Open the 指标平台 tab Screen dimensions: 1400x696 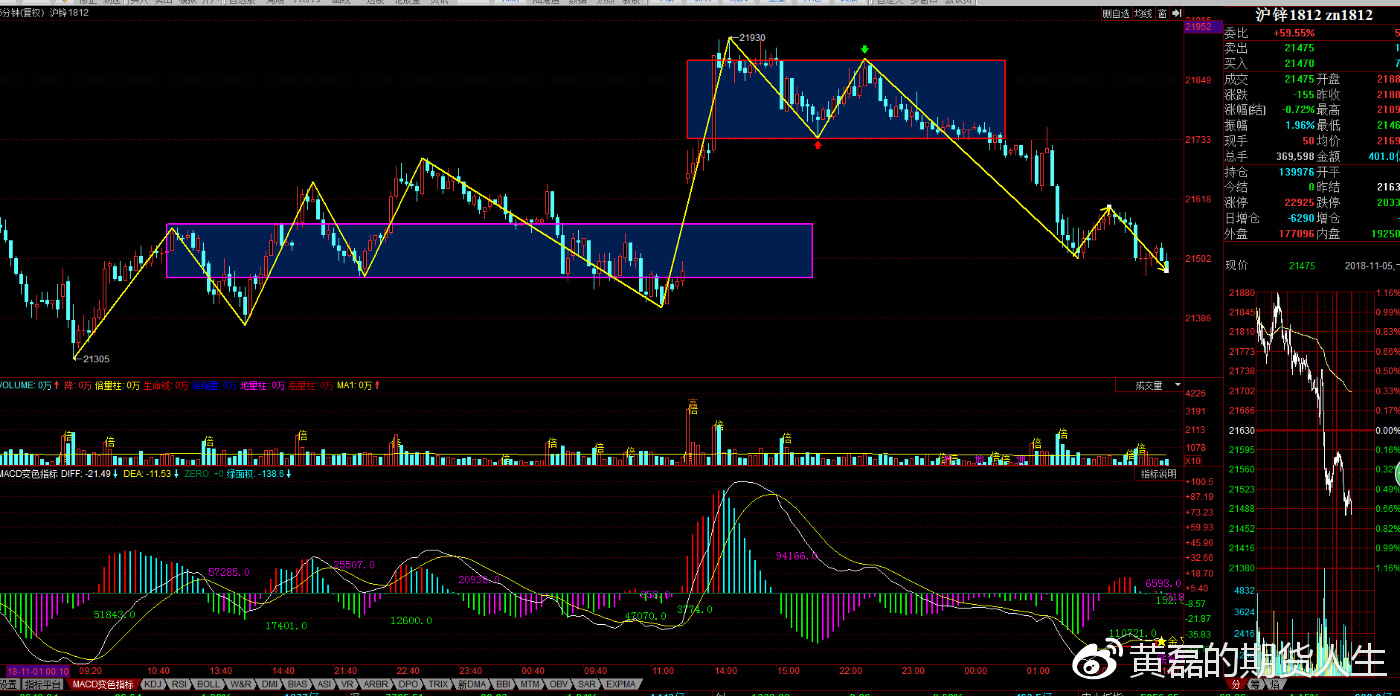[45, 684]
